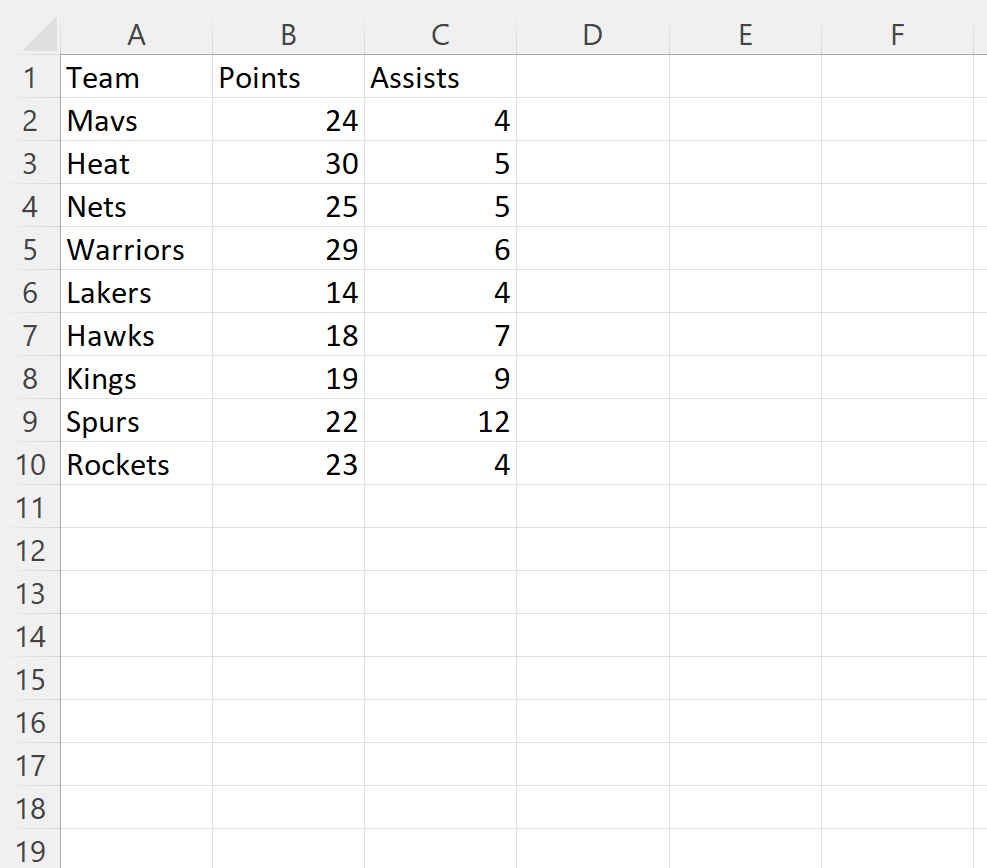This screenshot has width=987, height=868.
Task: Select row 15 header
Action: pyautogui.click(x=30, y=680)
